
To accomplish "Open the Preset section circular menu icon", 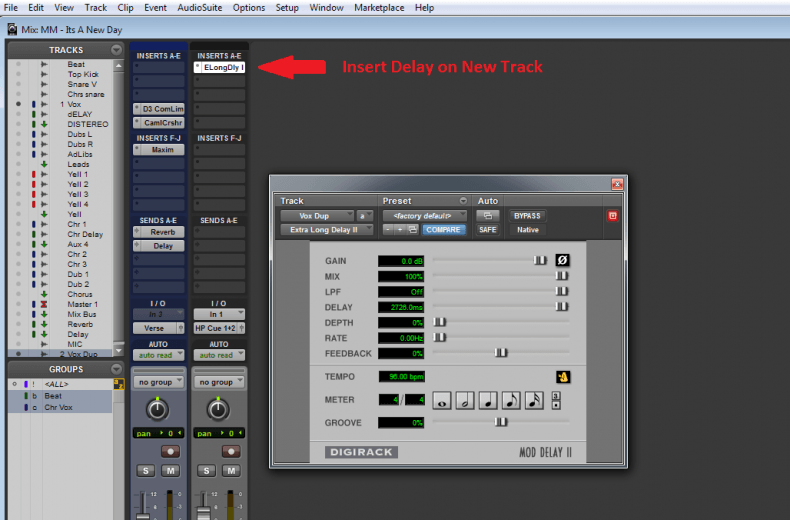I will point(463,201).
